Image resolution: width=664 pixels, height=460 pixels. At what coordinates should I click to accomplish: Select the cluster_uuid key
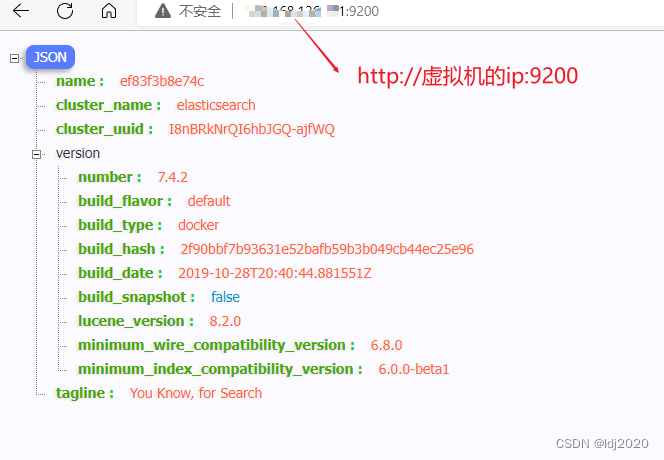(x=104, y=129)
